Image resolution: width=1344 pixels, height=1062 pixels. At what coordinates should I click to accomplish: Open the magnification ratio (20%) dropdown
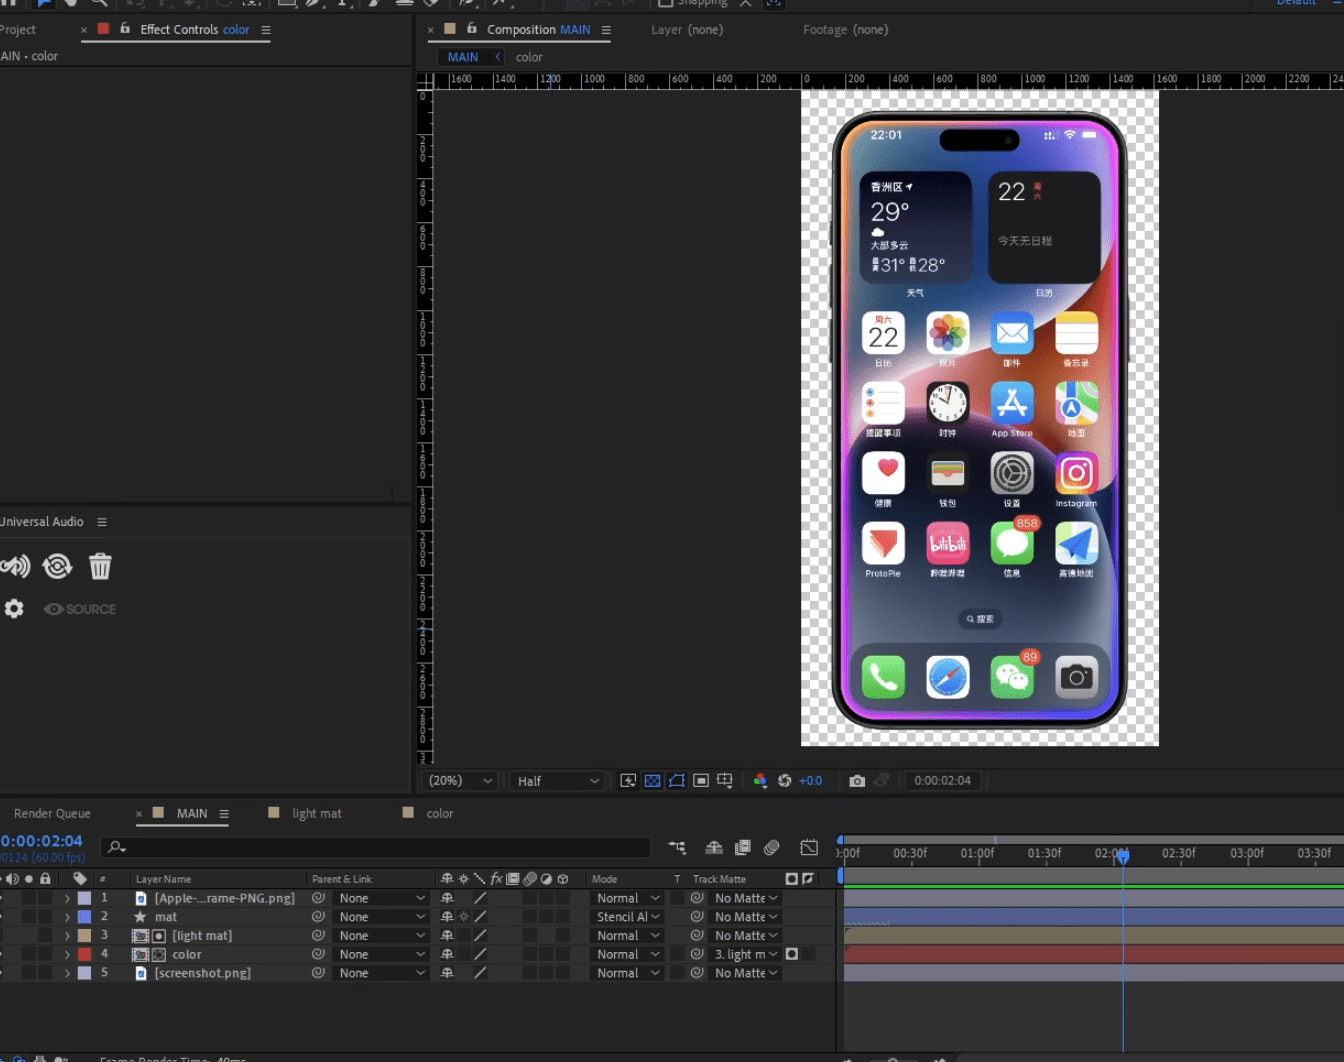pyautogui.click(x=460, y=781)
